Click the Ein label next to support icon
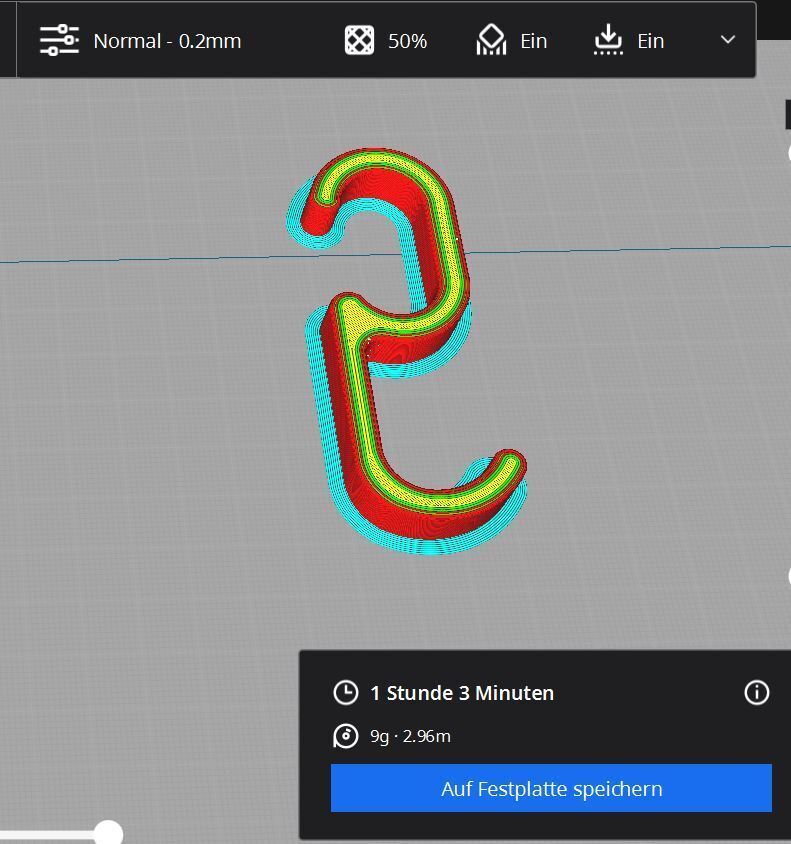This screenshot has width=791, height=844. (x=533, y=41)
